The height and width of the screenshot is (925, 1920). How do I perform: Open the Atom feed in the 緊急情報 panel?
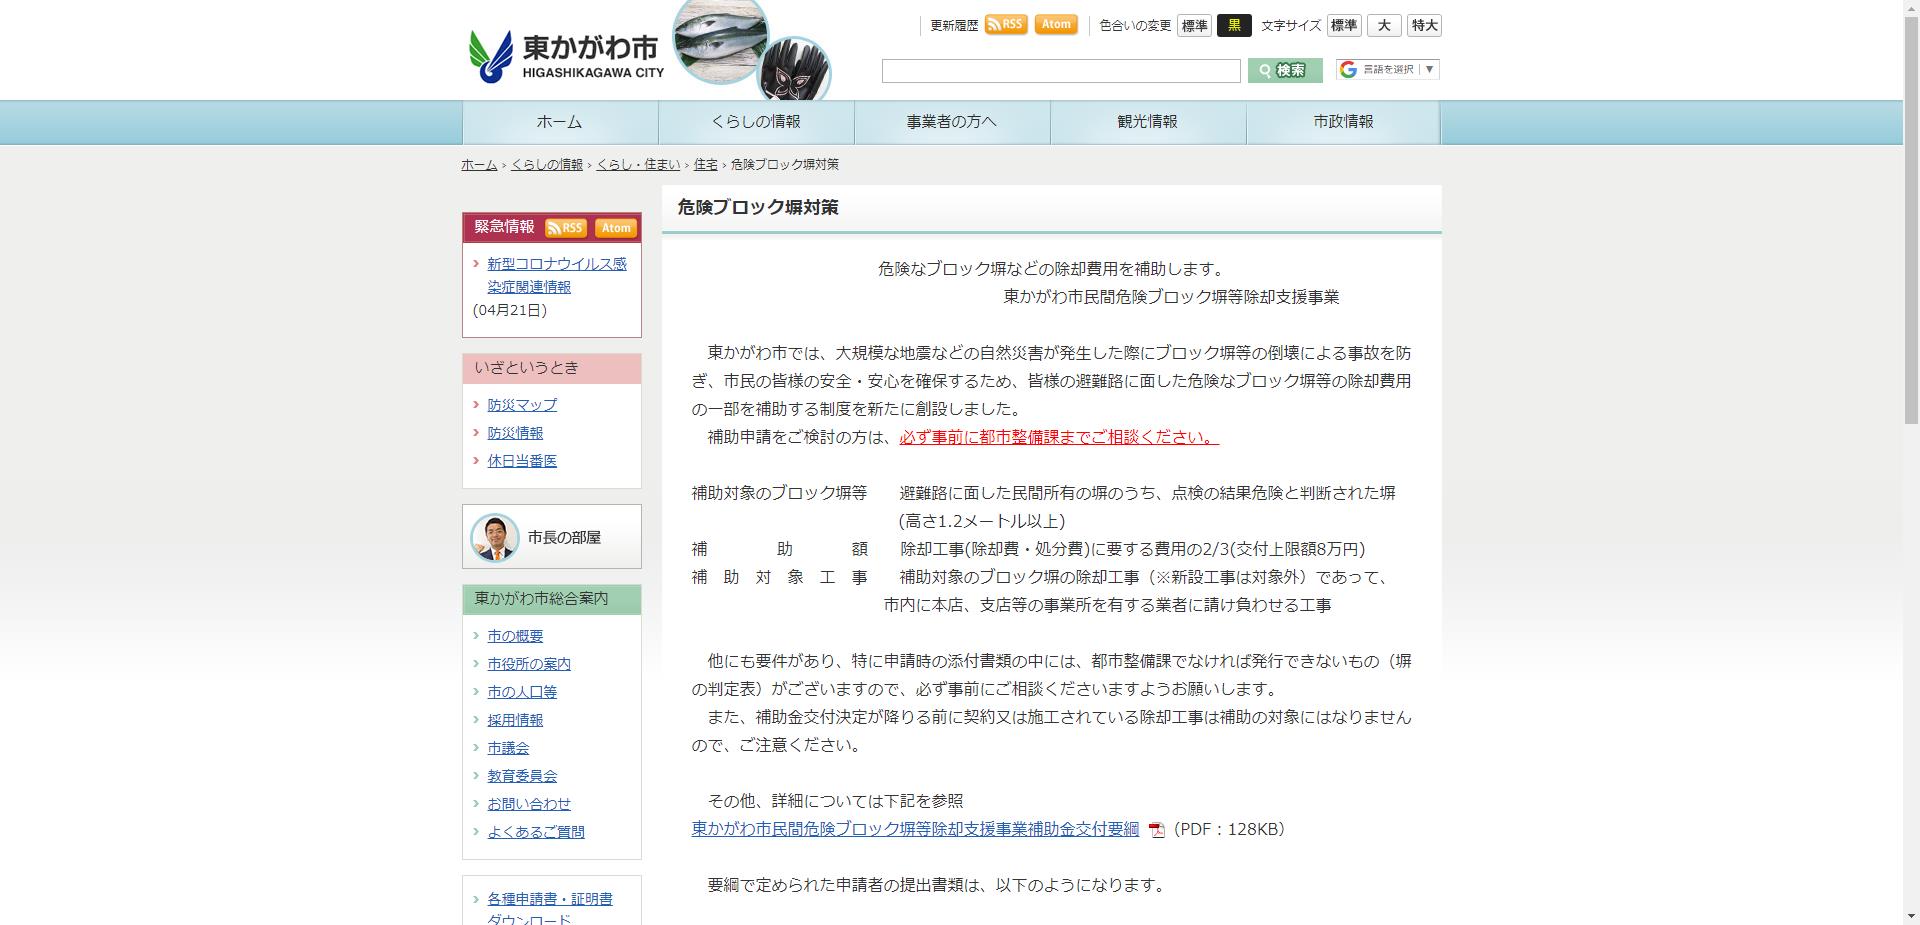pyautogui.click(x=616, y=228)
